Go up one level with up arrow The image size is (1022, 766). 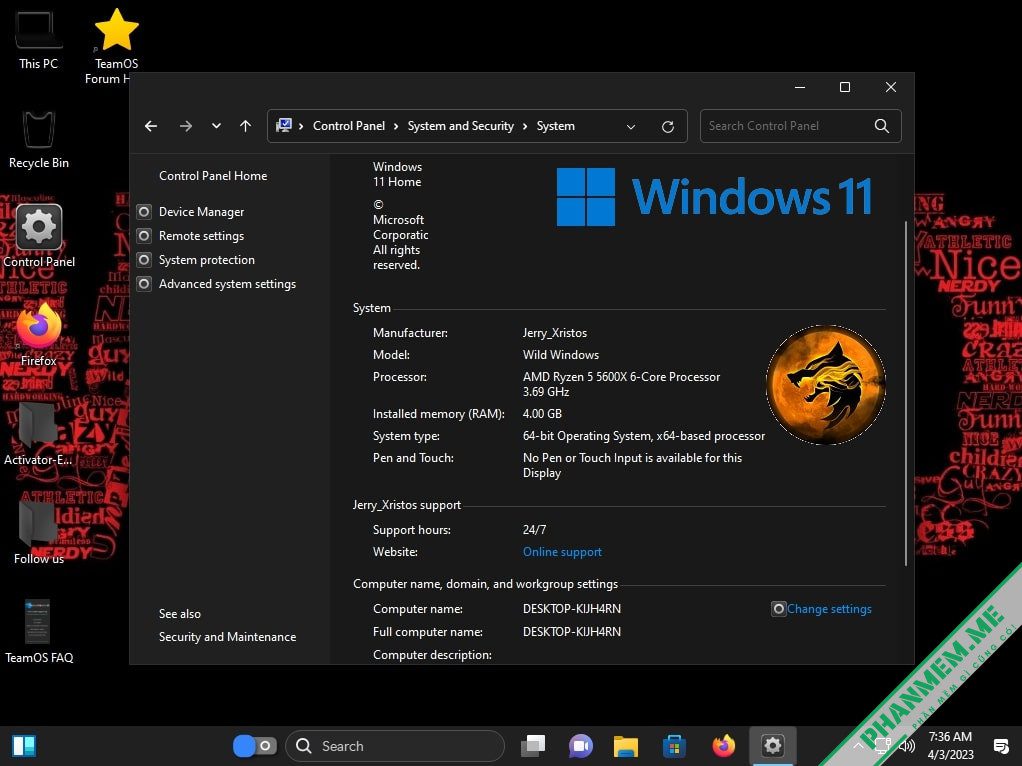click(245, 126)
